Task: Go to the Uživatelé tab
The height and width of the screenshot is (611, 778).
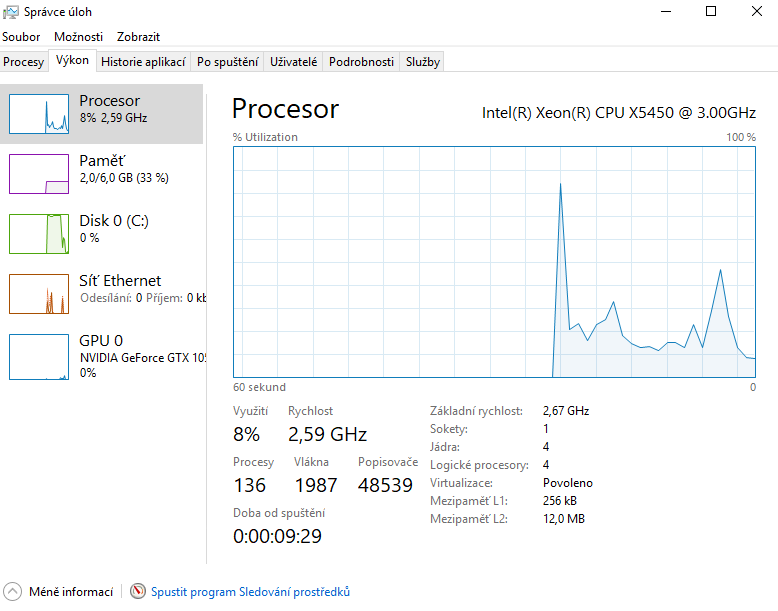Action: (294, 62)
